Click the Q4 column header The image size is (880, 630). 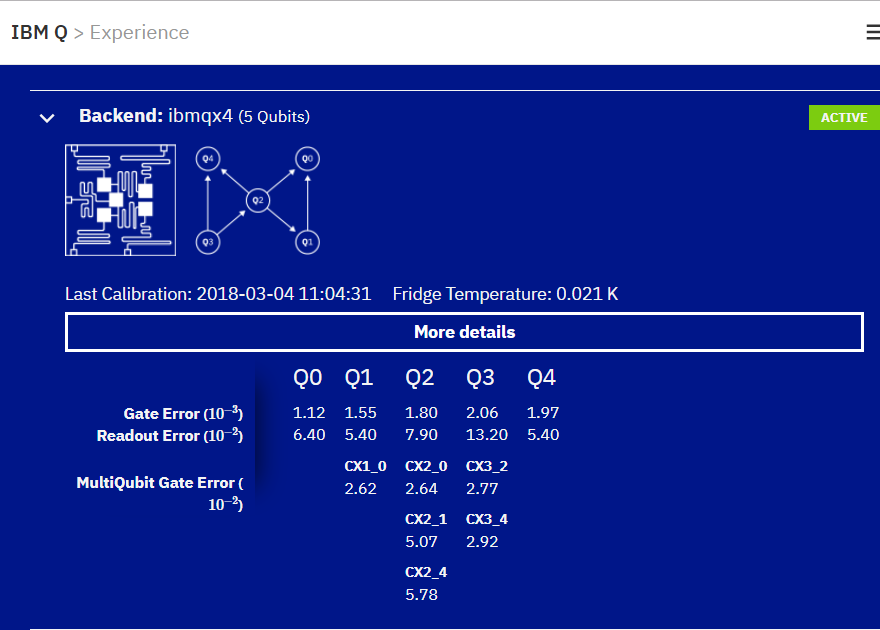point(541,378)
